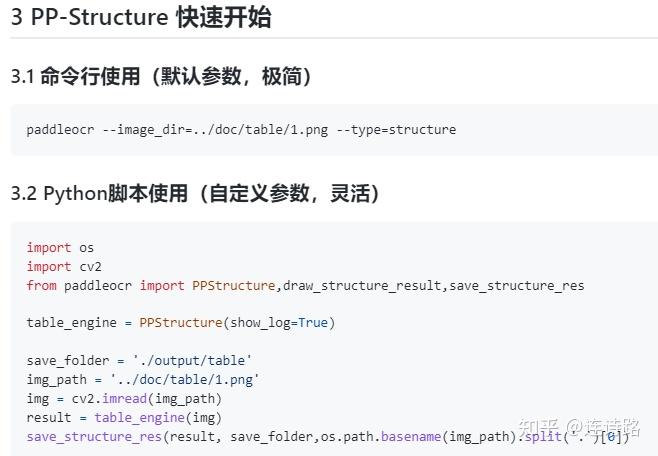The image size is (658, 456).
Task: Click 'os.path.basename' in last line
Action: 381,436
